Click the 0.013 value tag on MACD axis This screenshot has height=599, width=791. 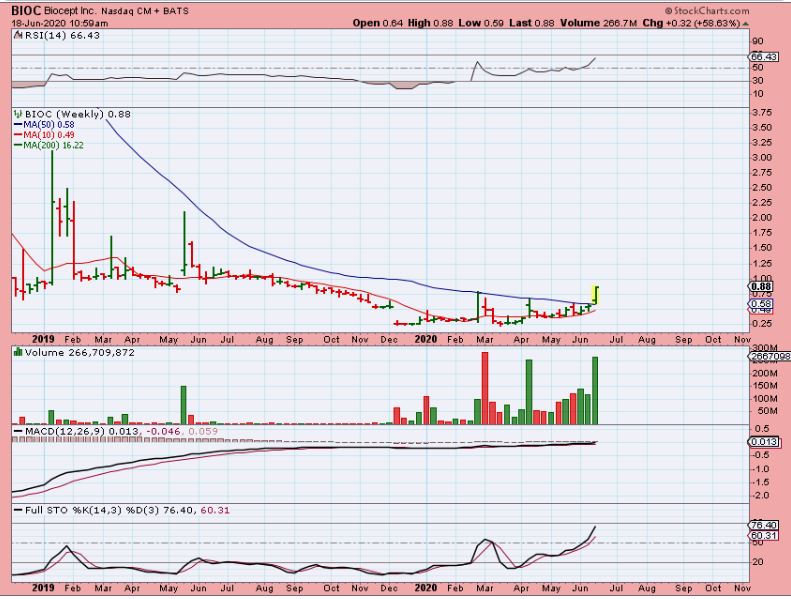(x=764, y=442)
